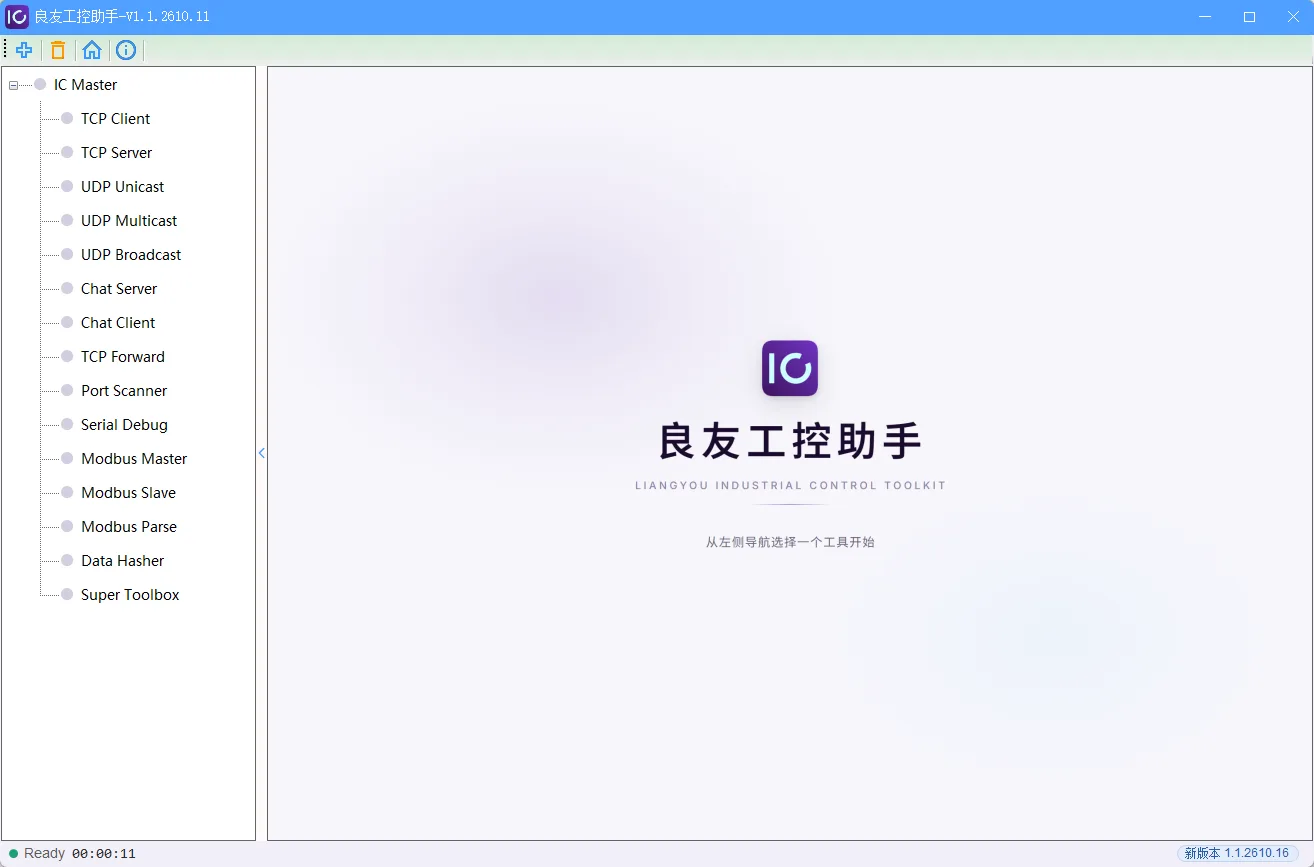Click the blue plus add icon in toolbar

(24, 50)
